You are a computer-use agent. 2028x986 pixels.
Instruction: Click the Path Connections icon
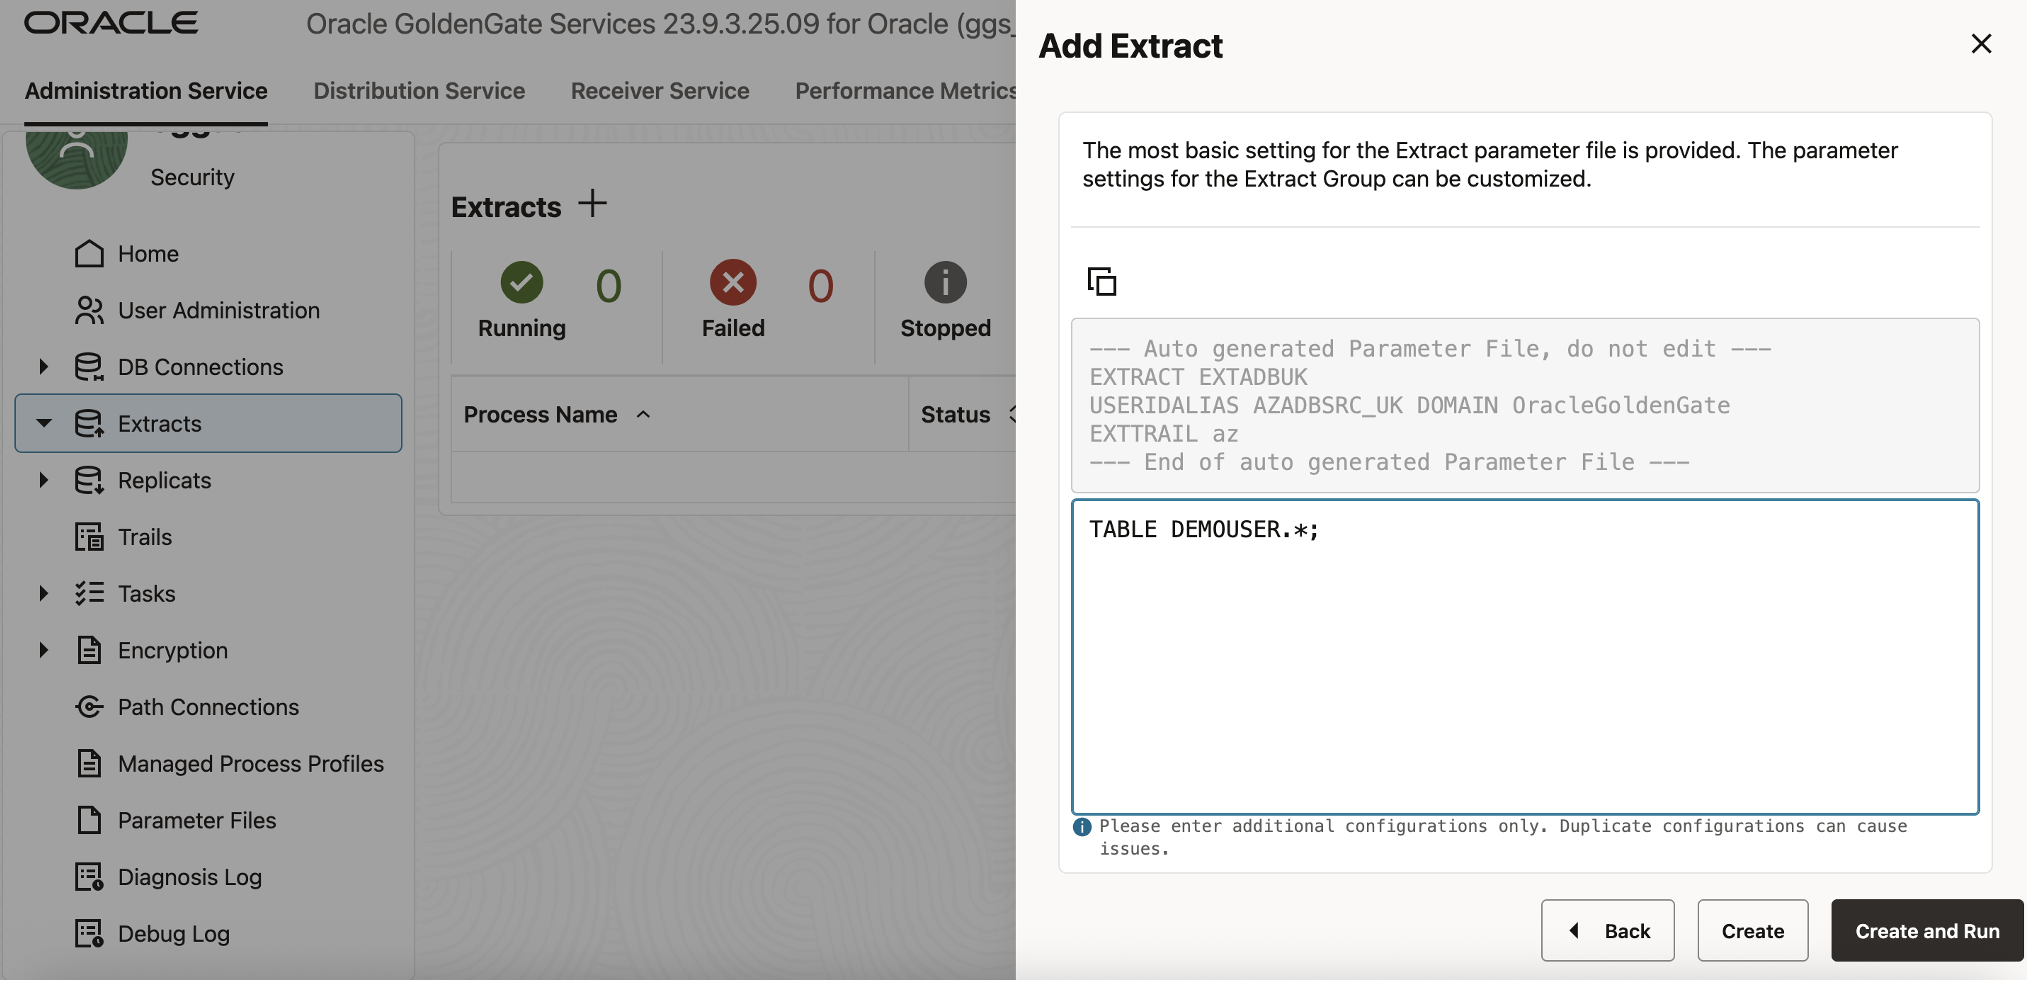pos(89,707)
